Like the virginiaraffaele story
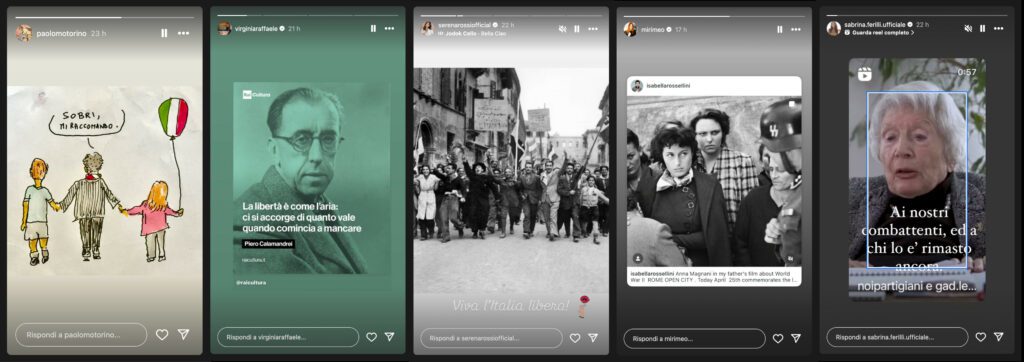 pyautogui.click(x=371, y=337)
